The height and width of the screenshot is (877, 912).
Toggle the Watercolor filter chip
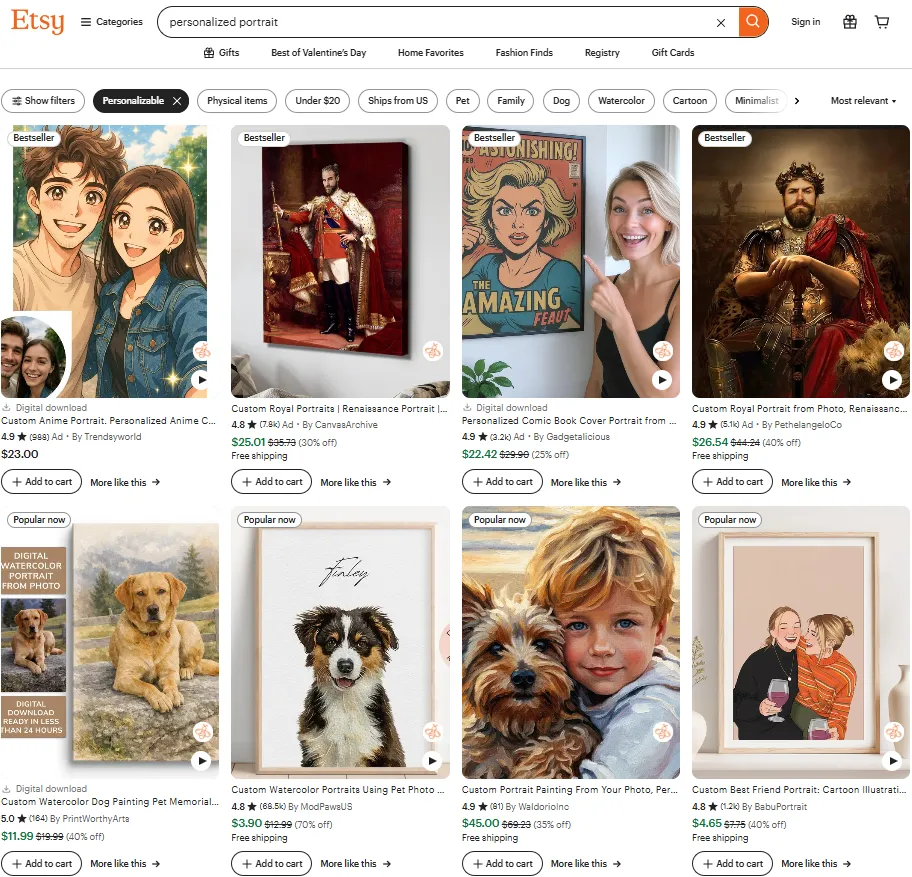621,101
